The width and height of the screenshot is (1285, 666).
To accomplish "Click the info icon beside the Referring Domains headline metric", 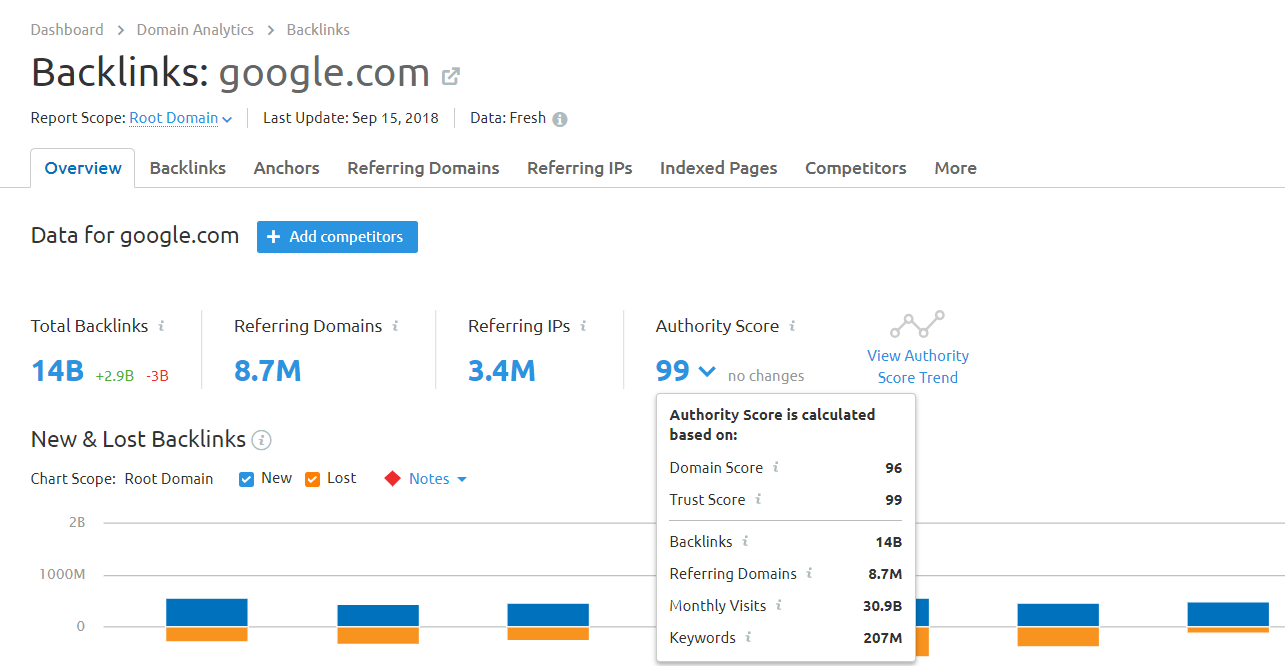I will [396, 326].
